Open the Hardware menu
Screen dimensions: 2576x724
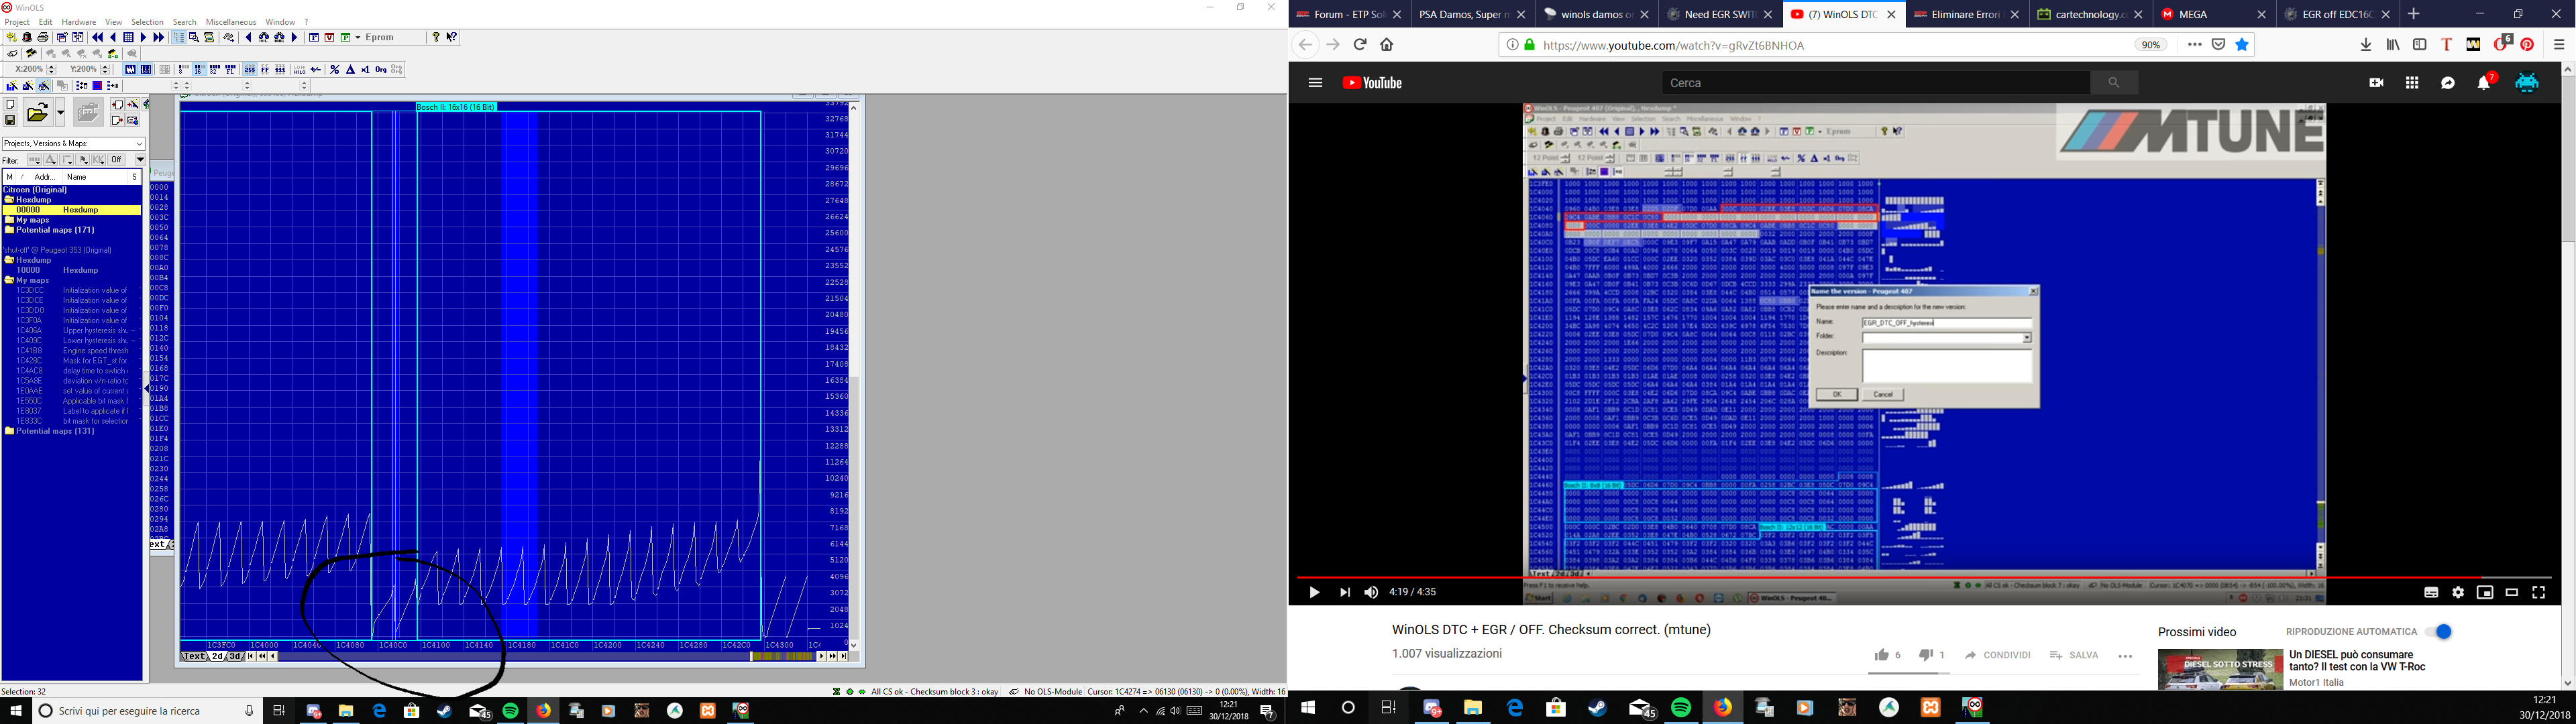tap(79, 22)
